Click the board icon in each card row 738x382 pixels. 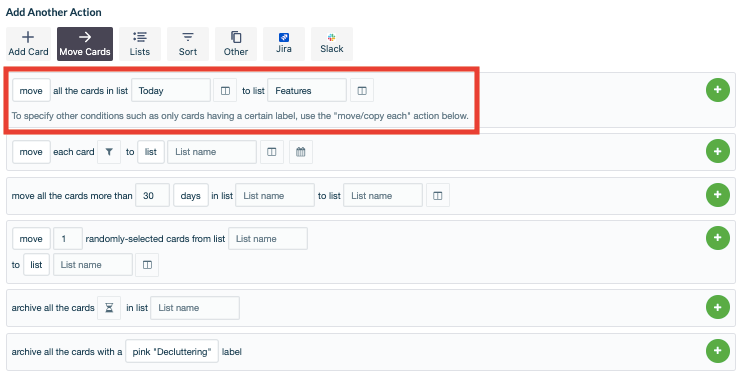pyautogui.click(x=272, y=152)
